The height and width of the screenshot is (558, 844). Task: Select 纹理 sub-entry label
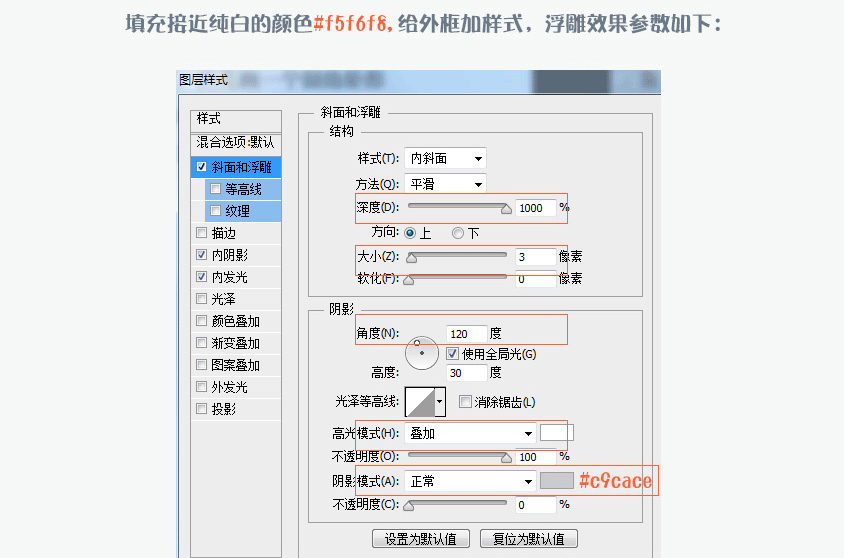(237, 211)
